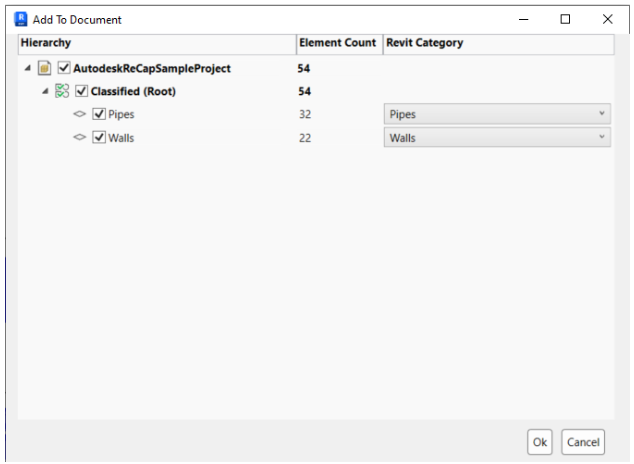This screenshot has height=464, width=634.
Task: Open the Walls Revit Category dropdown
Action: 497,137
